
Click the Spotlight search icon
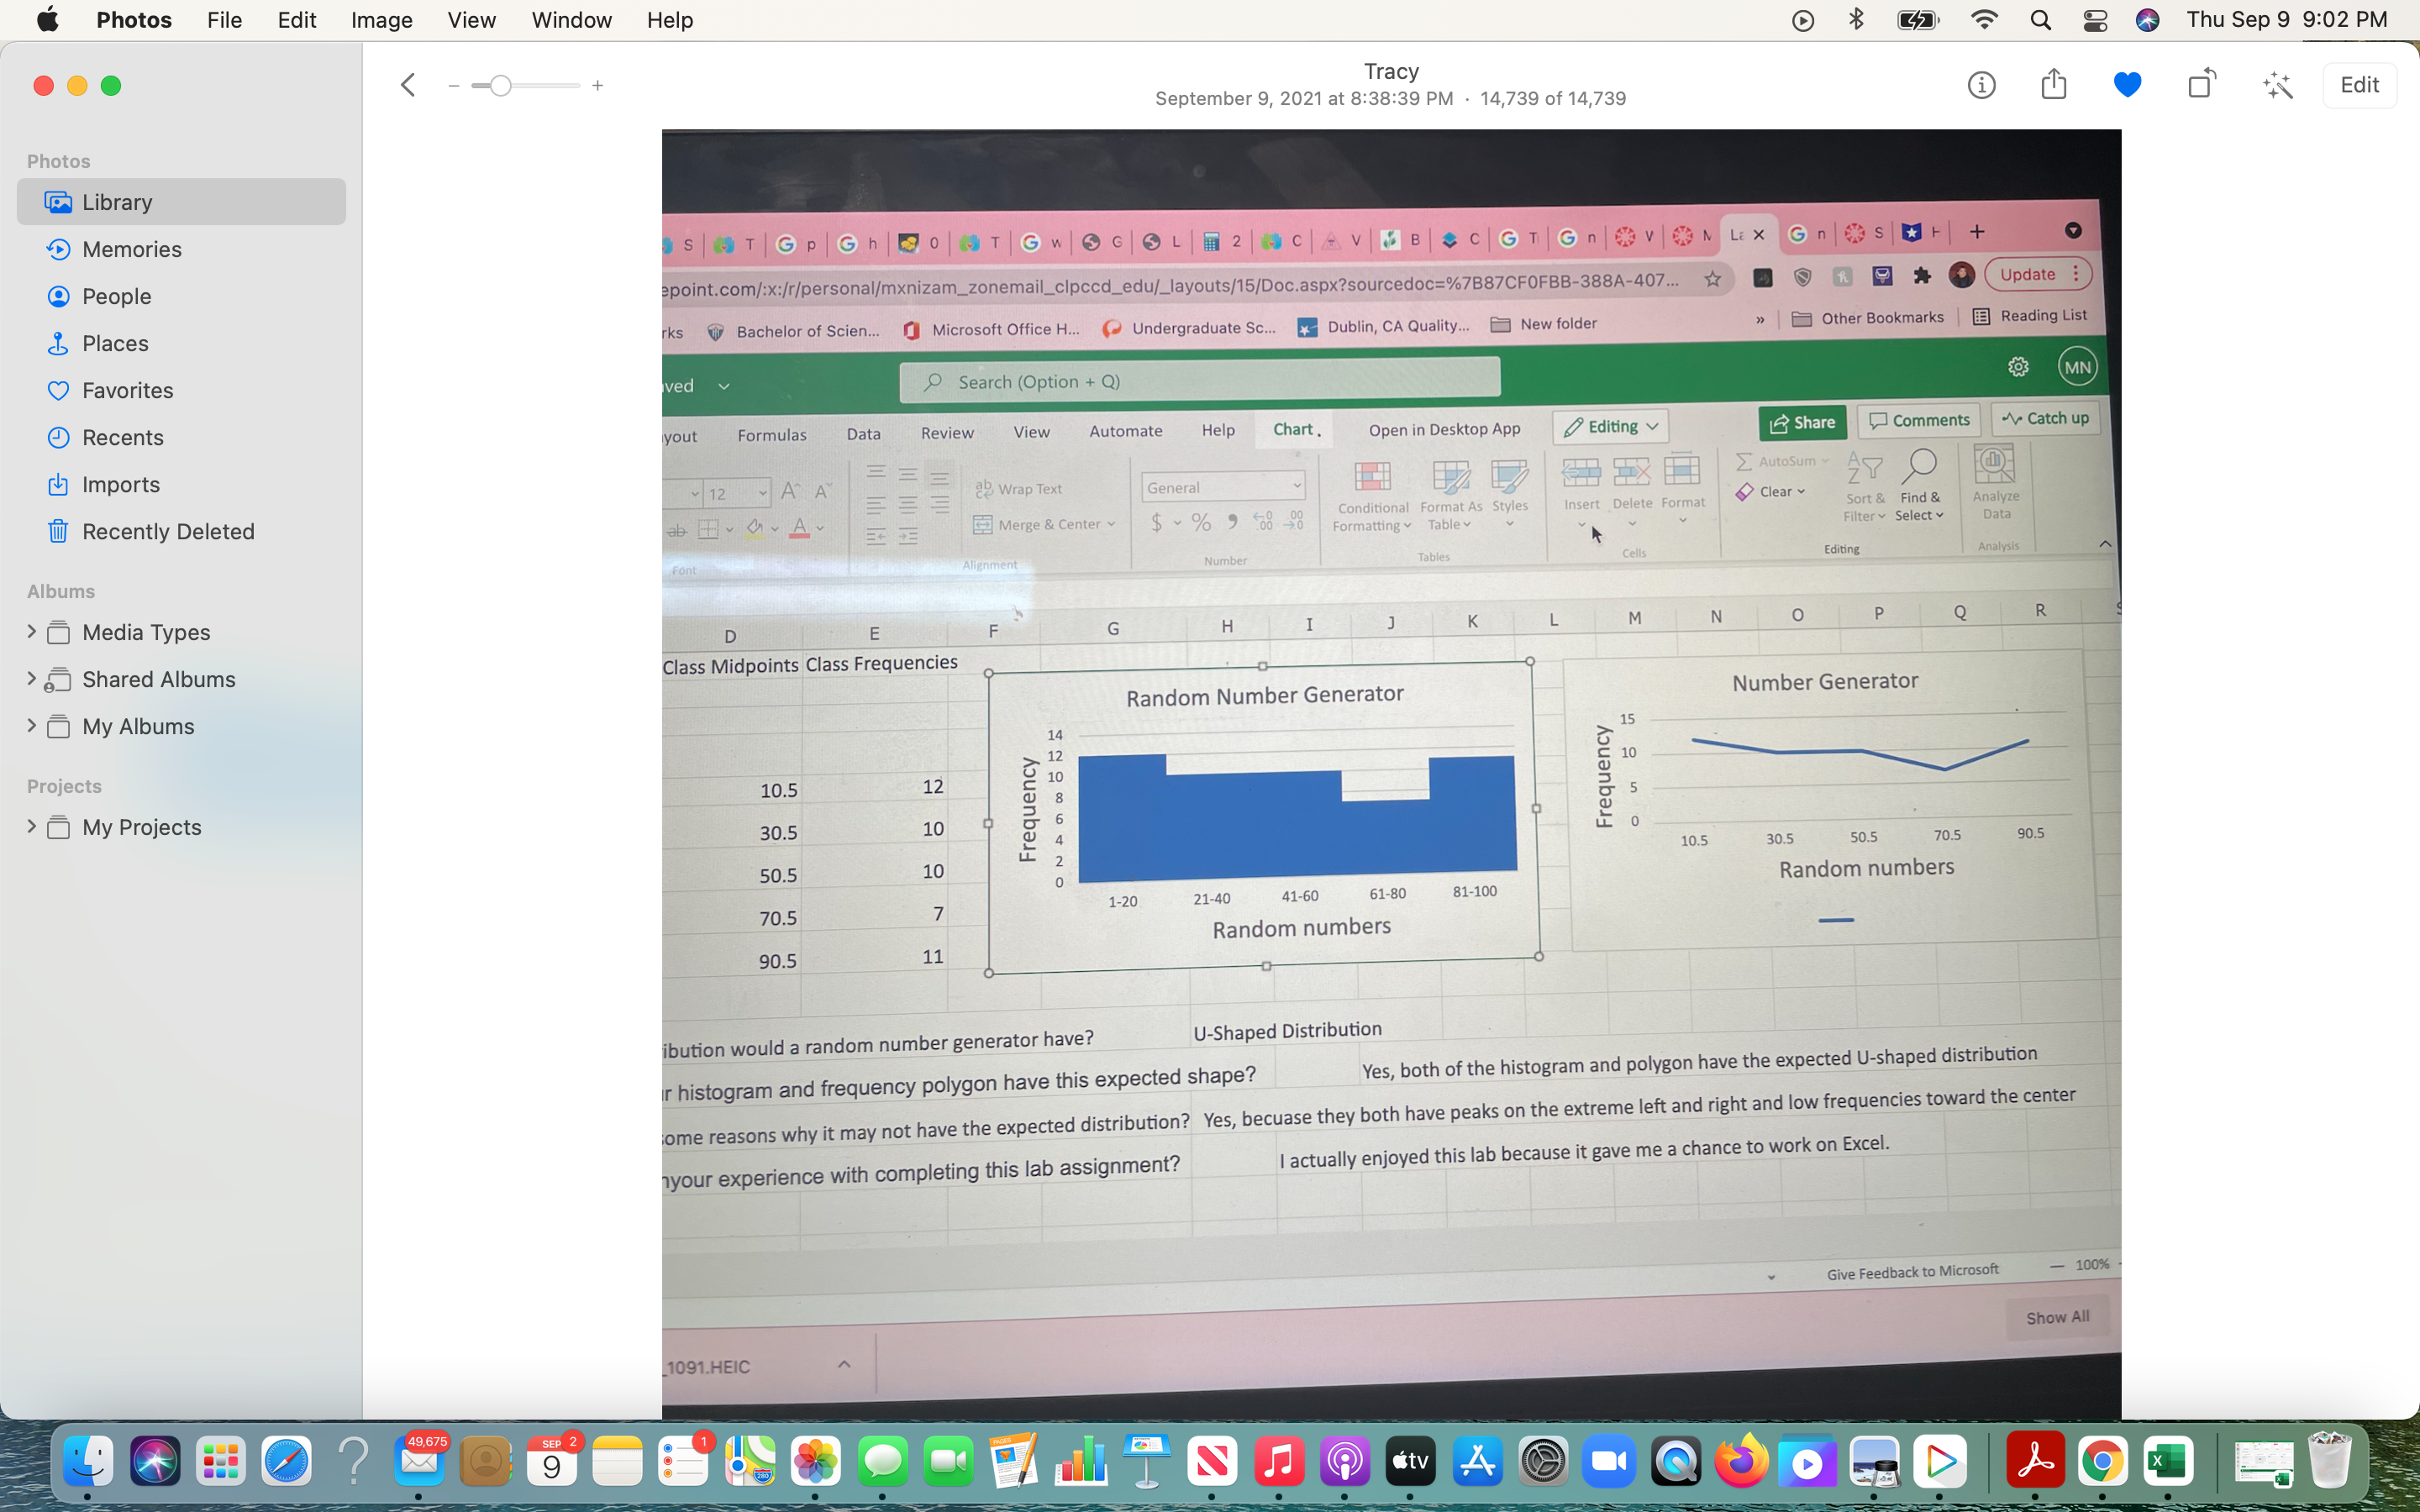coord(2041,20)
